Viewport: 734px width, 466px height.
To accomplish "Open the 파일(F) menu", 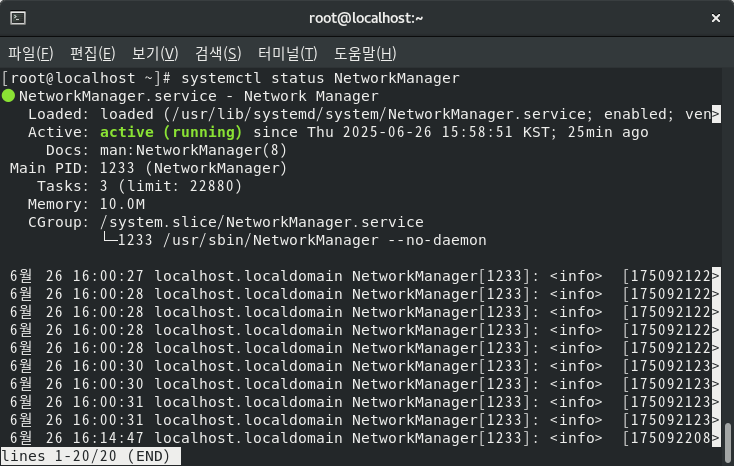I will click(x=31, y=53).
